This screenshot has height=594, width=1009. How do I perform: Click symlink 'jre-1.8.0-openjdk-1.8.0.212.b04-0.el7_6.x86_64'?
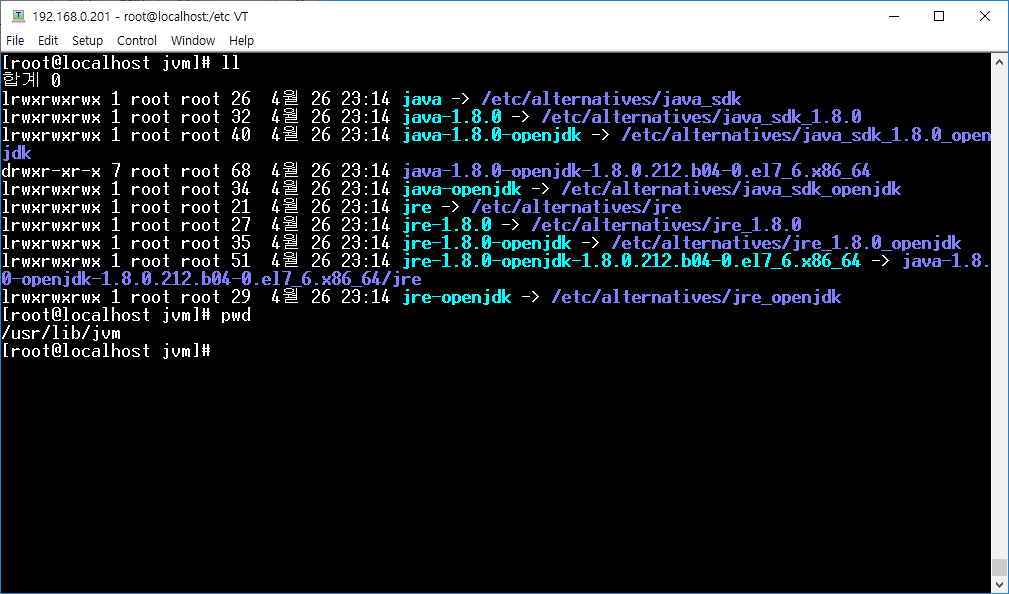point(631,261)
